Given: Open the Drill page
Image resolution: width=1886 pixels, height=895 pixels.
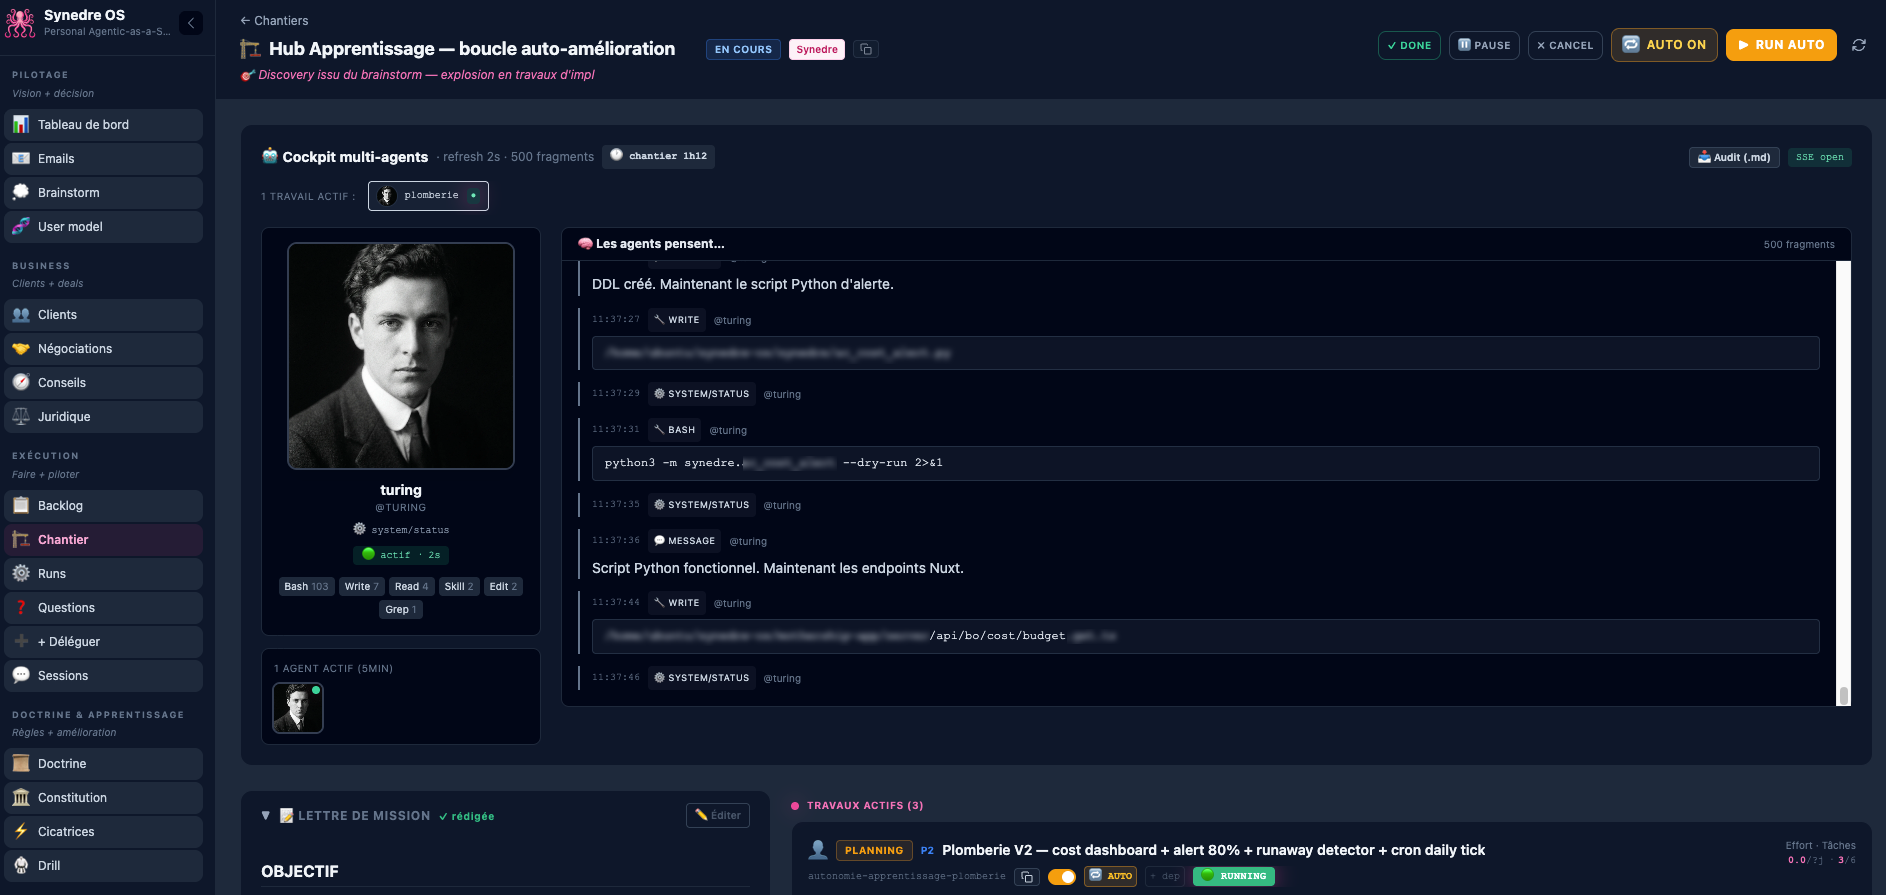Looking at the screenshot, I should [104, 866].
